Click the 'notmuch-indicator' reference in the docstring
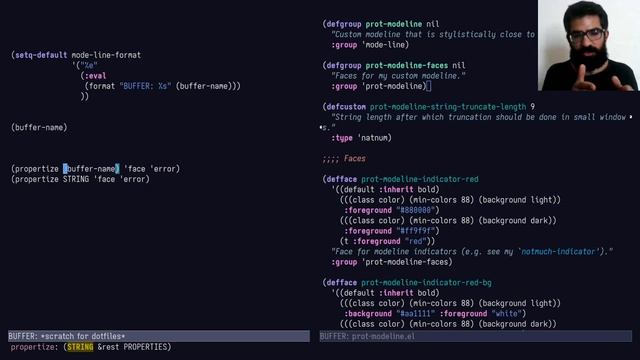Screen dimensions: 640x360 pyautogui.click(x=558, y=252)
